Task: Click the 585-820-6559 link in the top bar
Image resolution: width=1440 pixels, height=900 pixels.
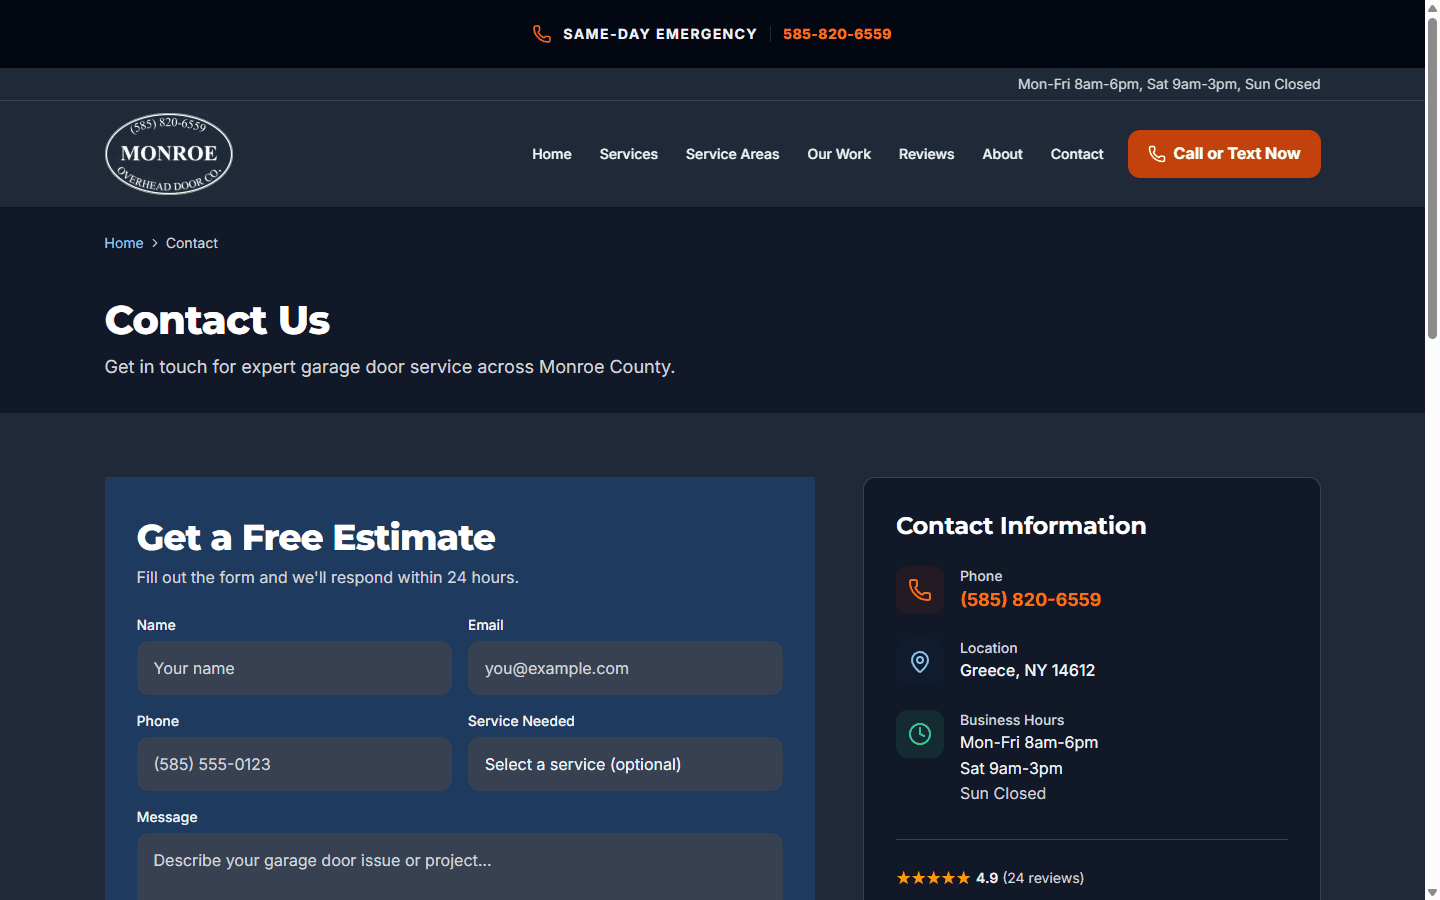Action: (836, 33)
